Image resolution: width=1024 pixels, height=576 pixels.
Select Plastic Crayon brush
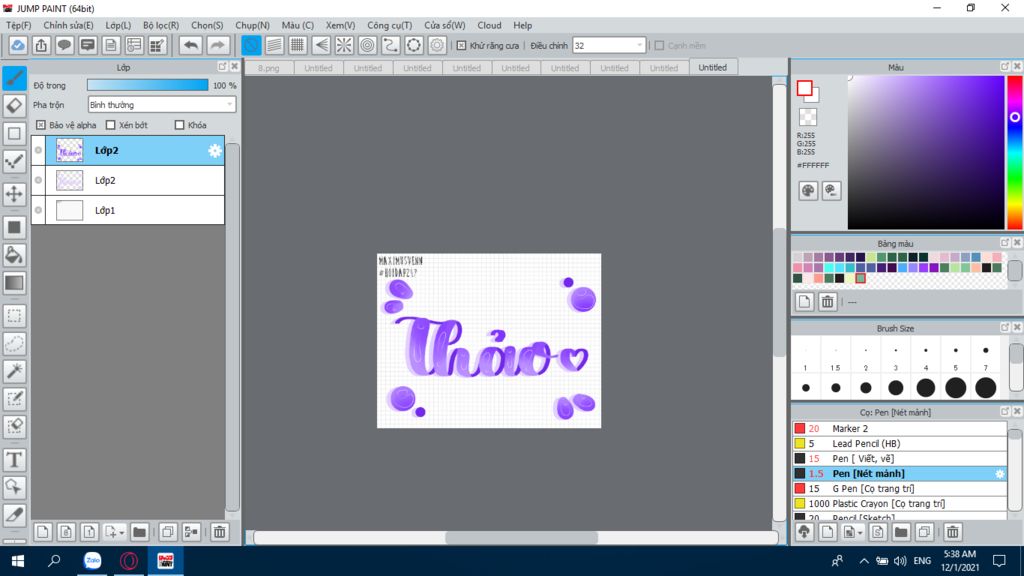coord(899,504)
